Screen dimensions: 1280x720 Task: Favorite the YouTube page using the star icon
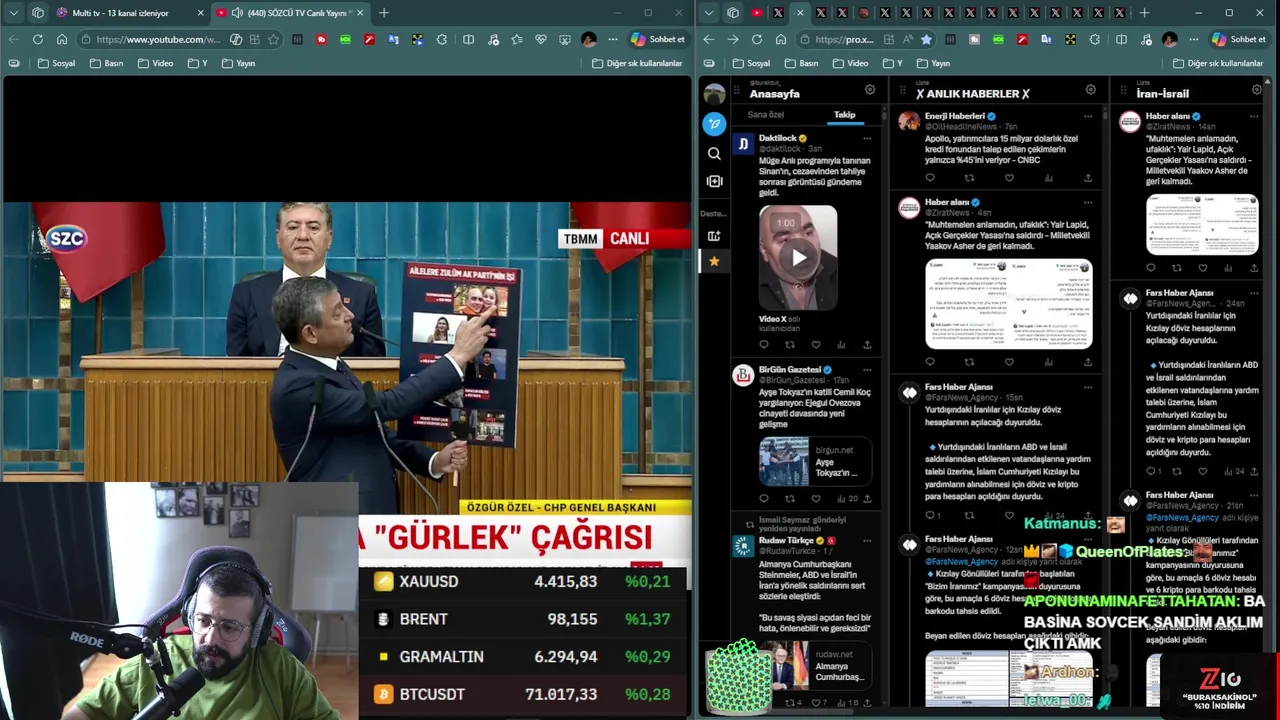(273, 39)
